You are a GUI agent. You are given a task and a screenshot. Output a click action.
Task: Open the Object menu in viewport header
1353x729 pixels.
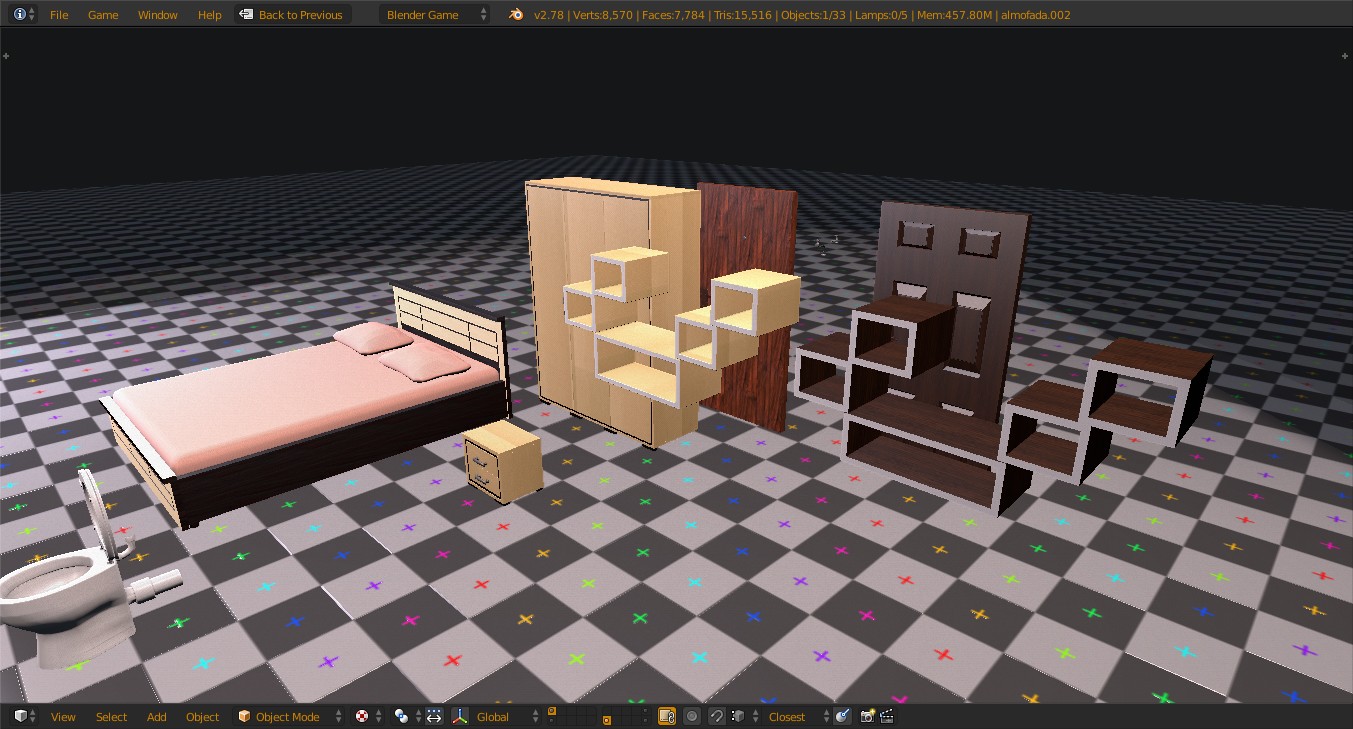pos(202,716)
